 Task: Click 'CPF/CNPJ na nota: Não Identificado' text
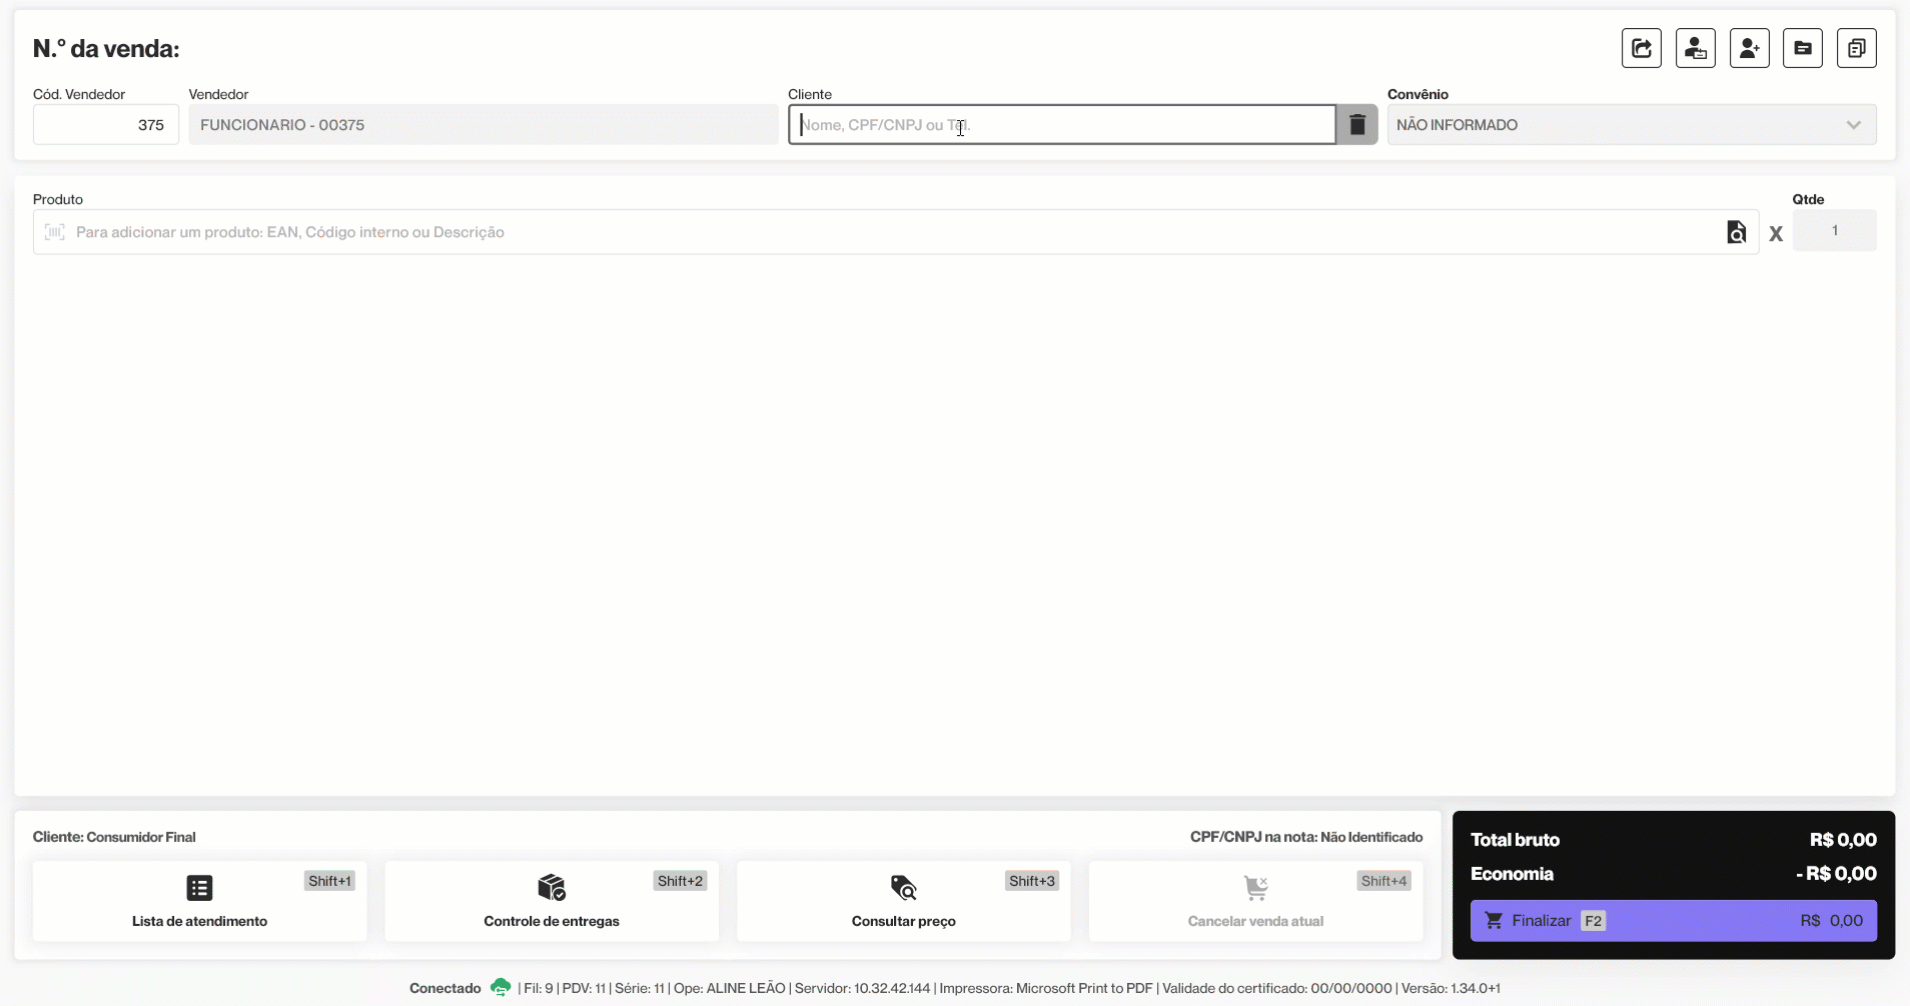pos(1306,837)
